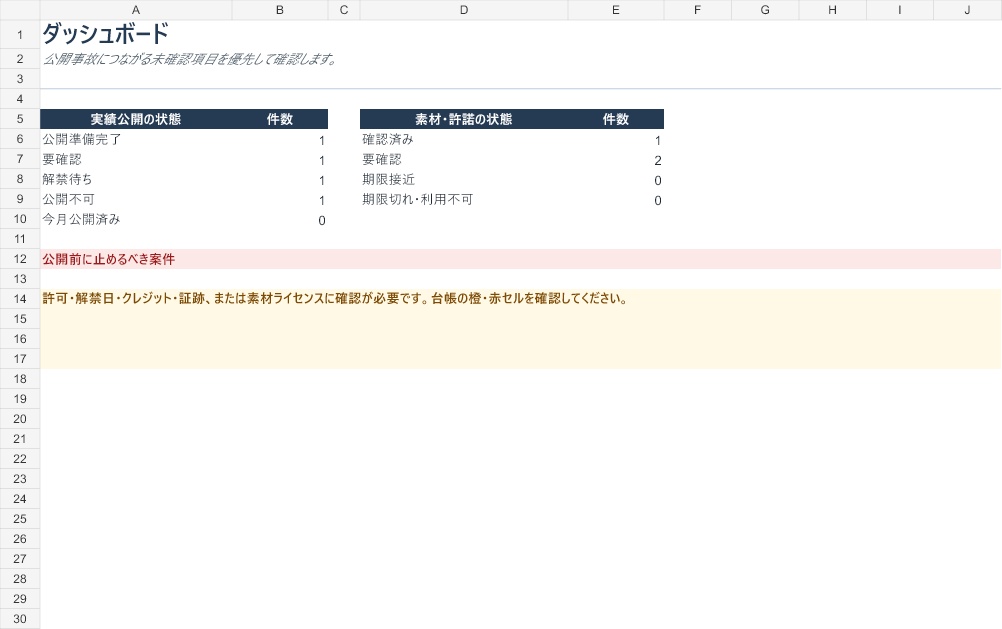1002x629 pixels.
Task: Select the 期限接近 cell
Action: pyautogui.click(x=463, y=179)
